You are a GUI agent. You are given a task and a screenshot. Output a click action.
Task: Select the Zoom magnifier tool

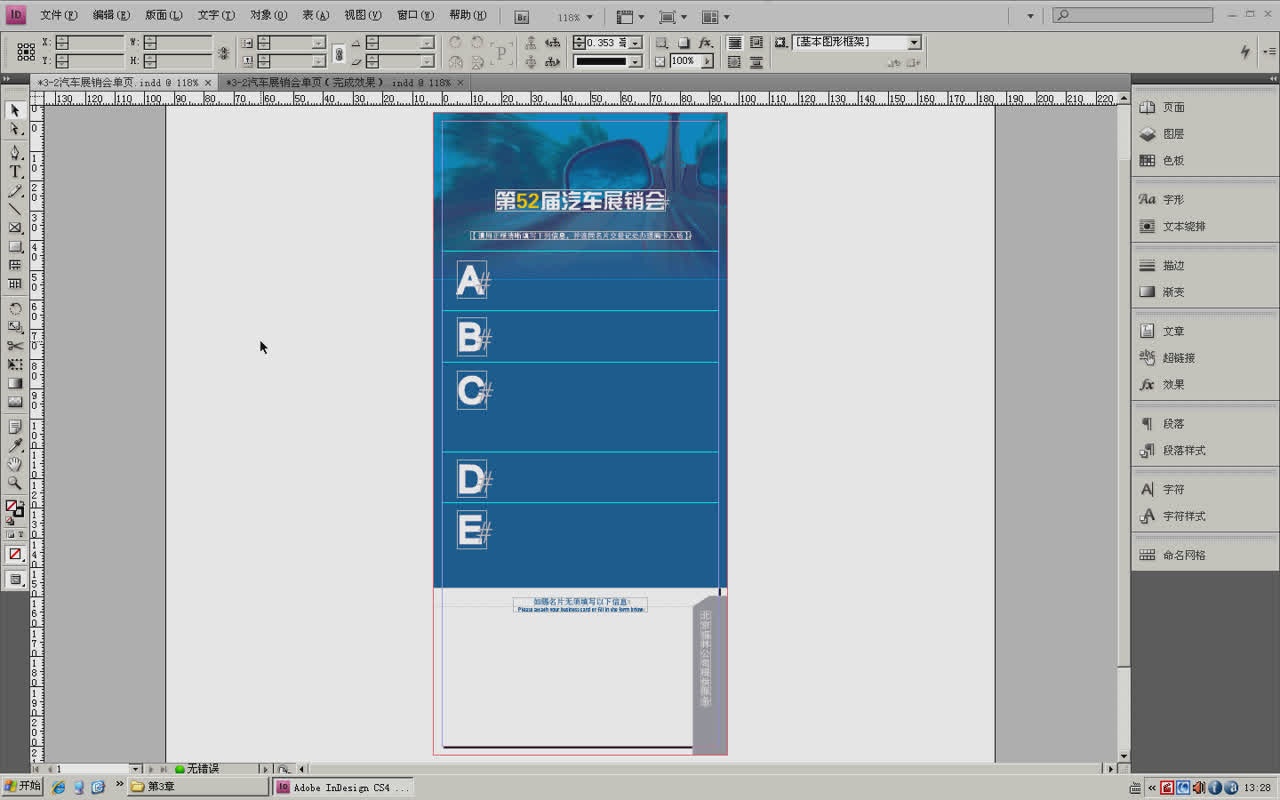tap(15, 483)
